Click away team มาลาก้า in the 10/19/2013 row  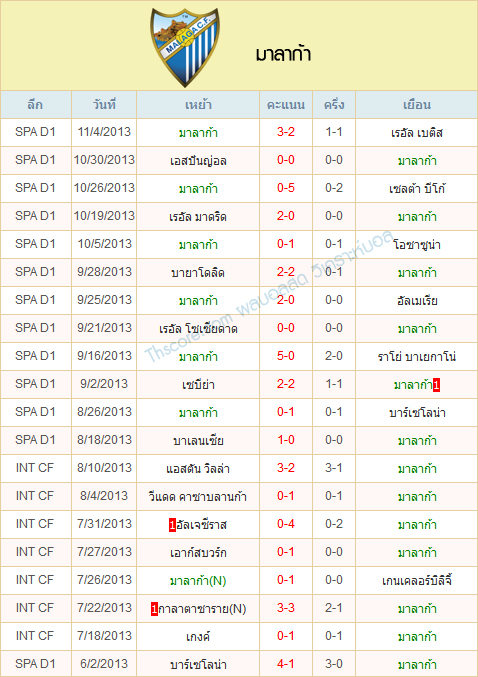click(x=417, y=217)
